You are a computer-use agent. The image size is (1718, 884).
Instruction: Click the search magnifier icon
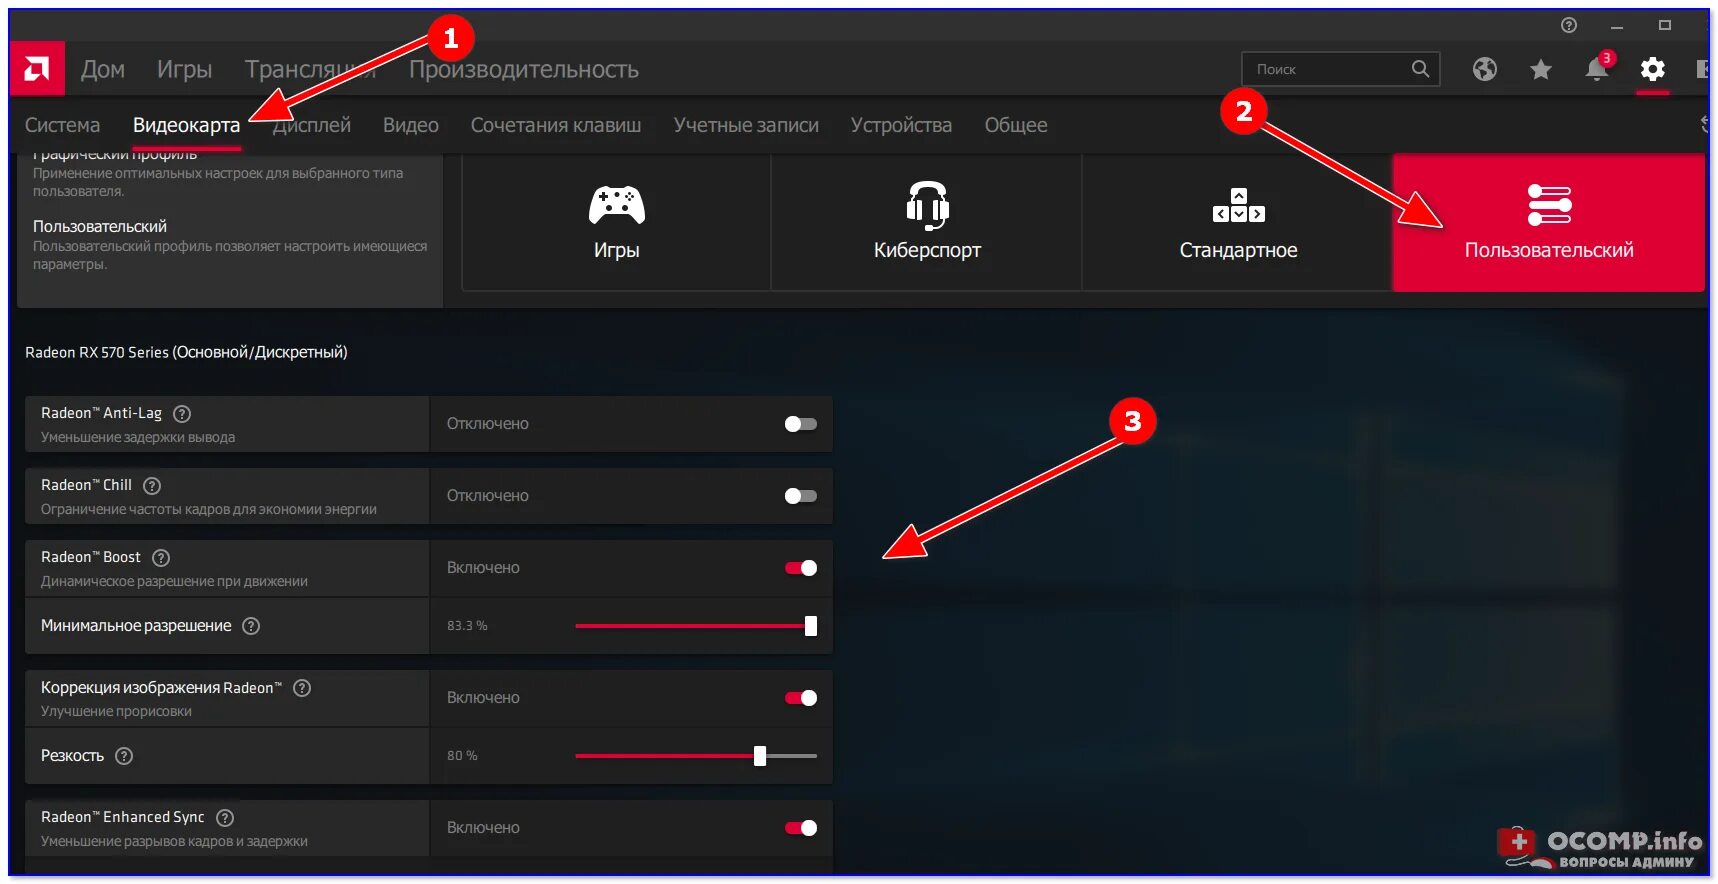pyautogui.click(x=1420, y=69)
